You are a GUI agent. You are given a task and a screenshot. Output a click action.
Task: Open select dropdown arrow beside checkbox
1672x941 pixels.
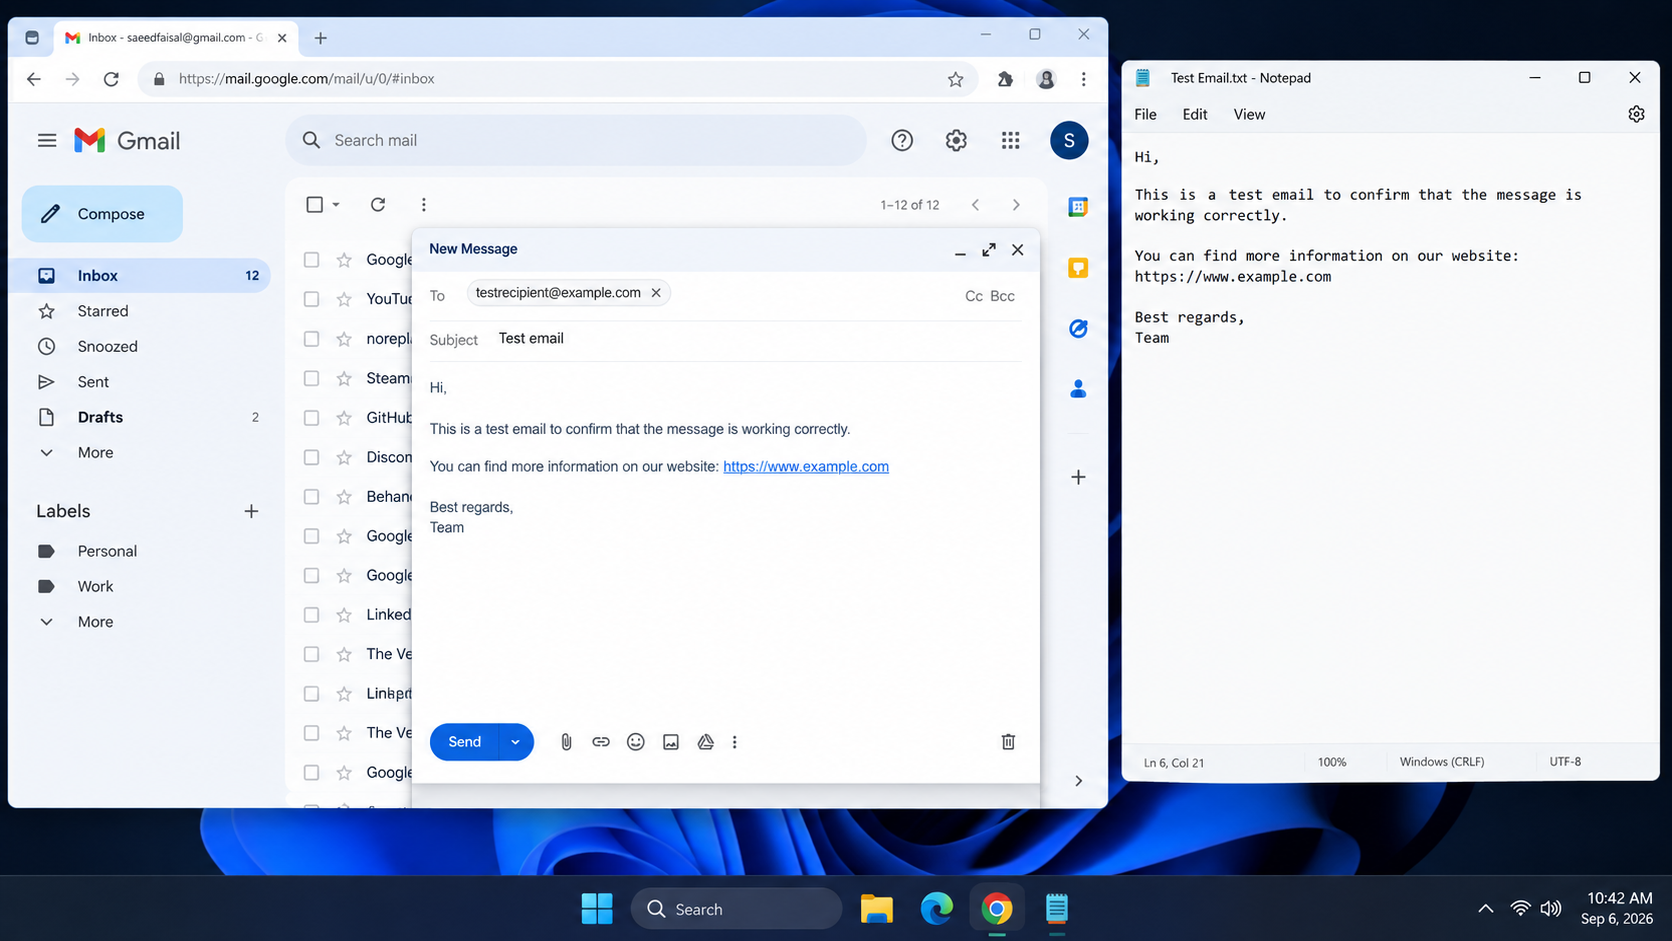point(336,205)
